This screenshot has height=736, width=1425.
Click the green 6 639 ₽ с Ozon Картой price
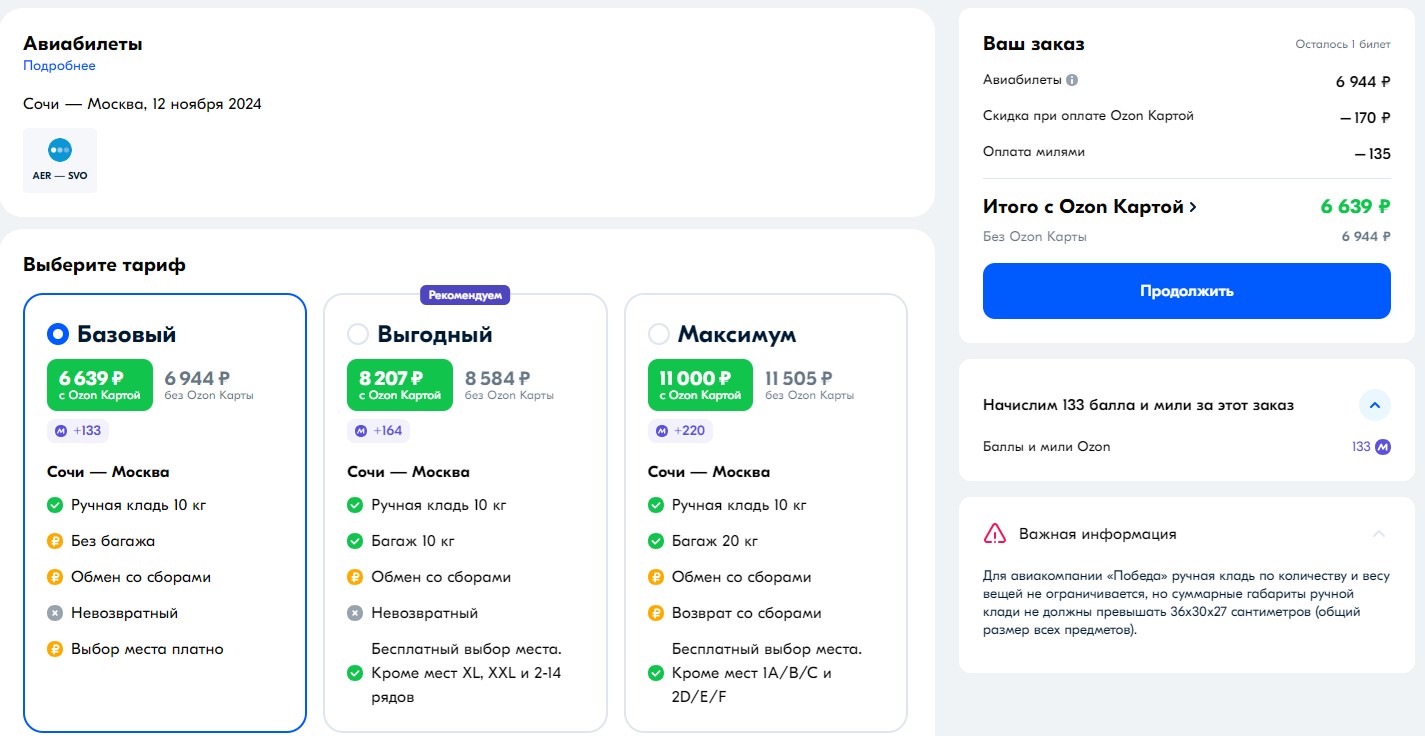tap(100, 385)
